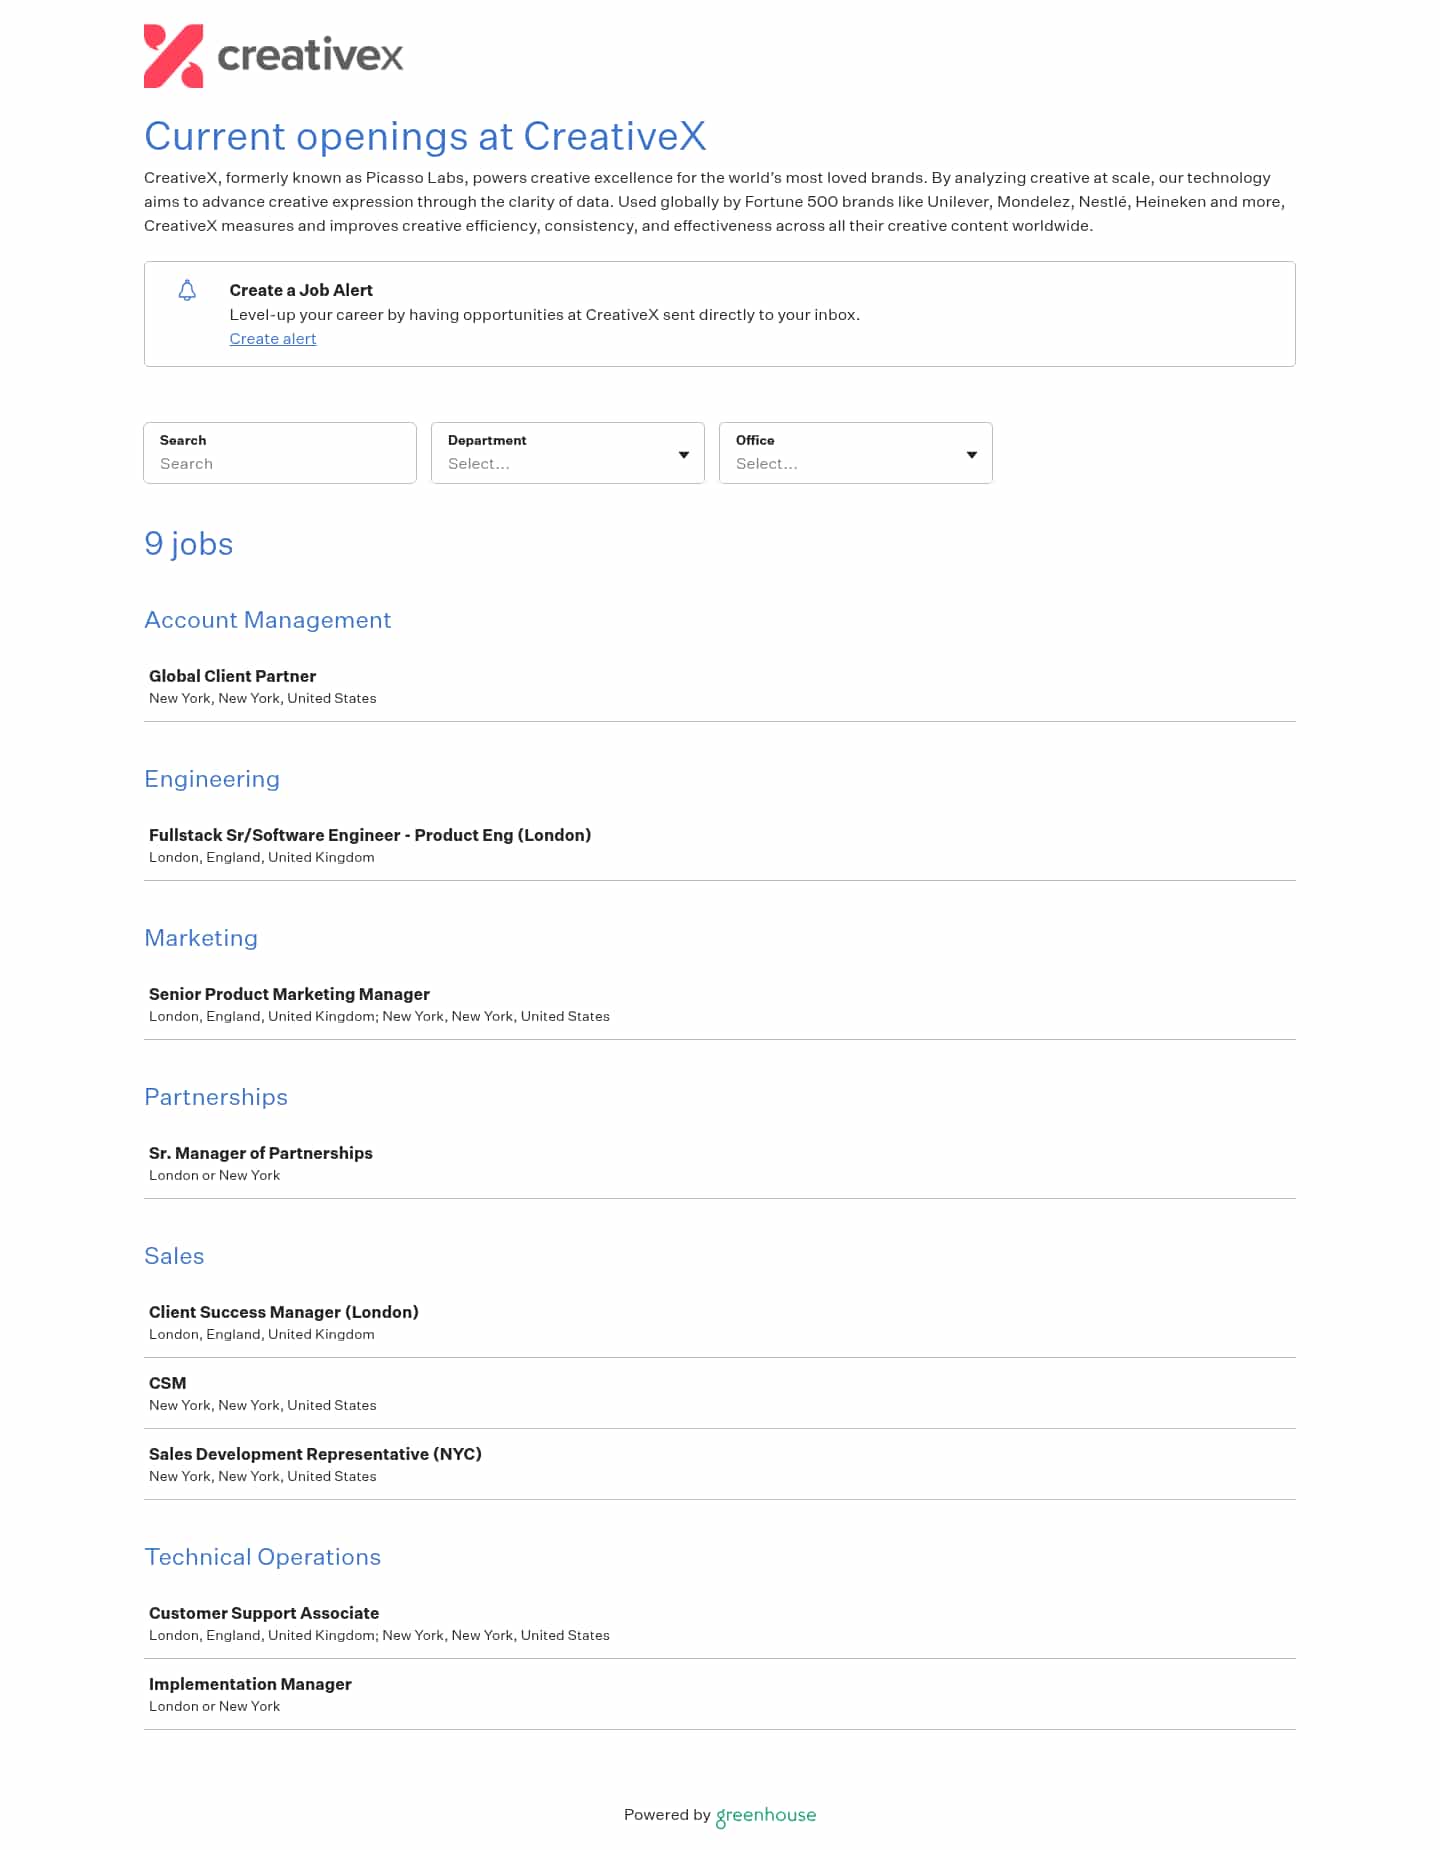Click the job alert bell icon
The image size is (1440, 1850).
click(187, 290)
